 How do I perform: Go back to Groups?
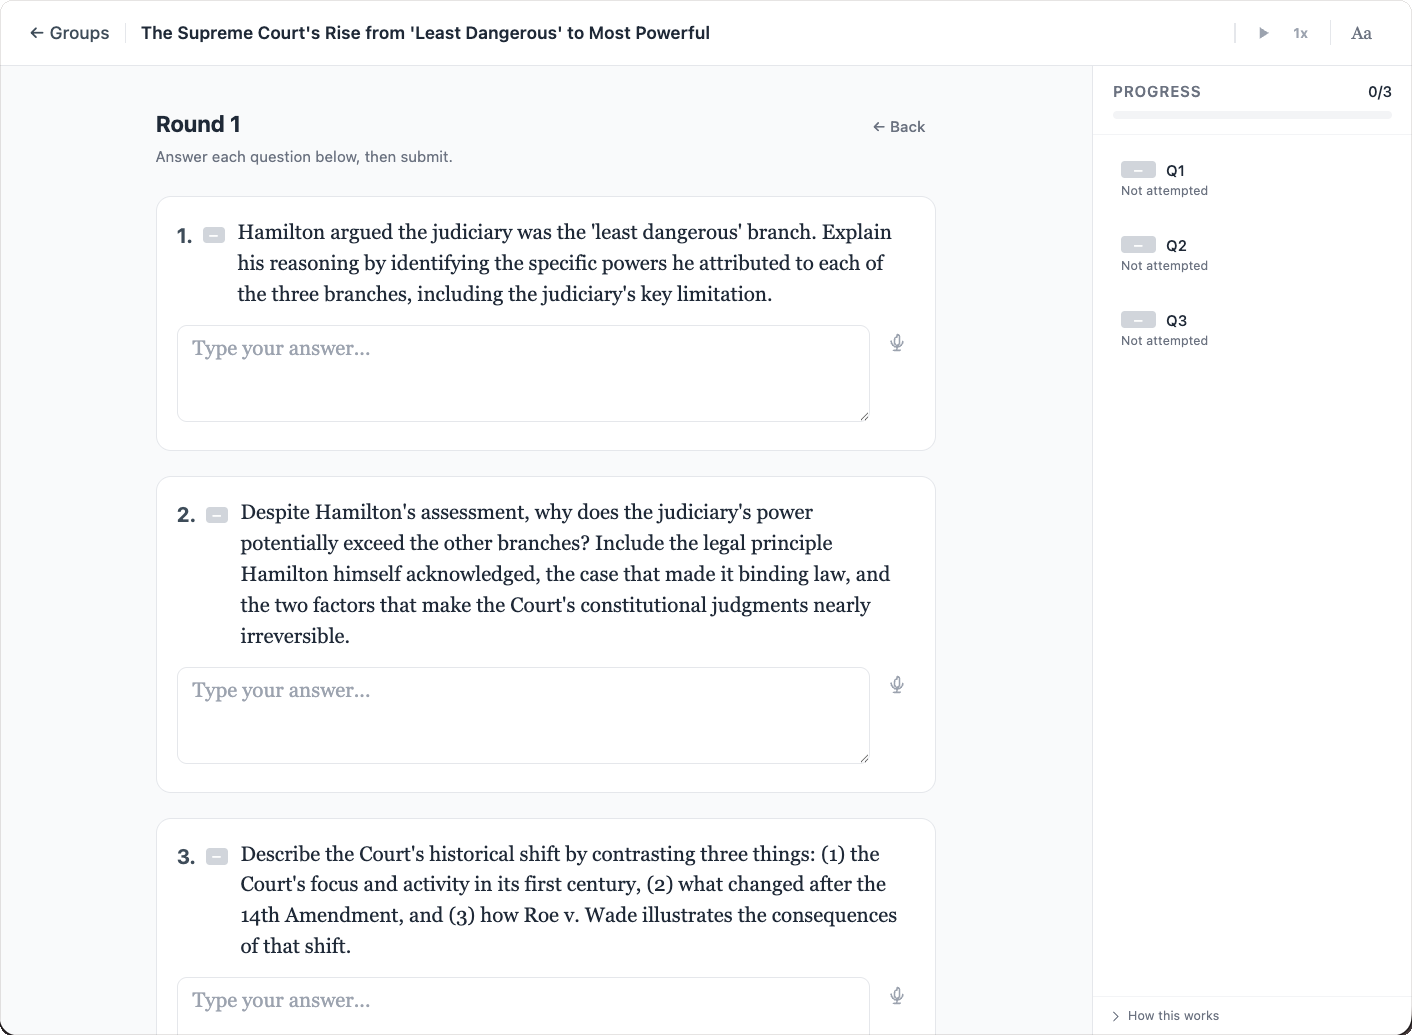pos(69,33)
